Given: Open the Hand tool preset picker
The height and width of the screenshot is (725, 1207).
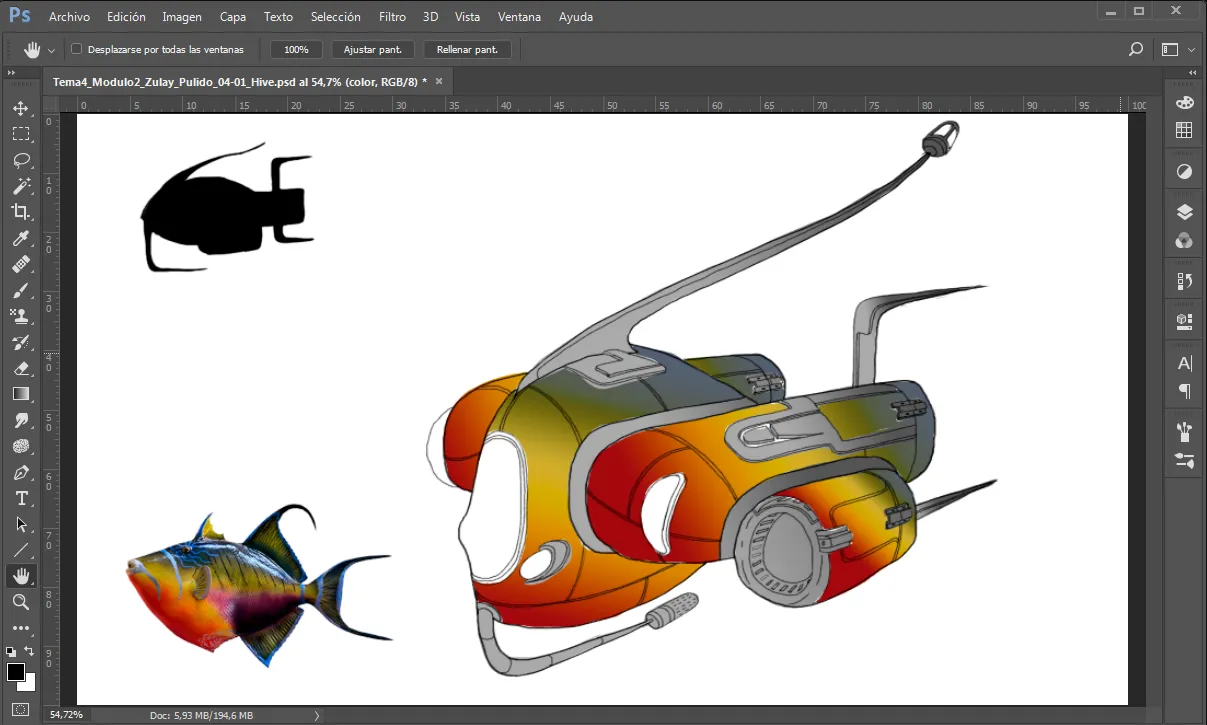Looking at the screenshot, I should [51, 50].
